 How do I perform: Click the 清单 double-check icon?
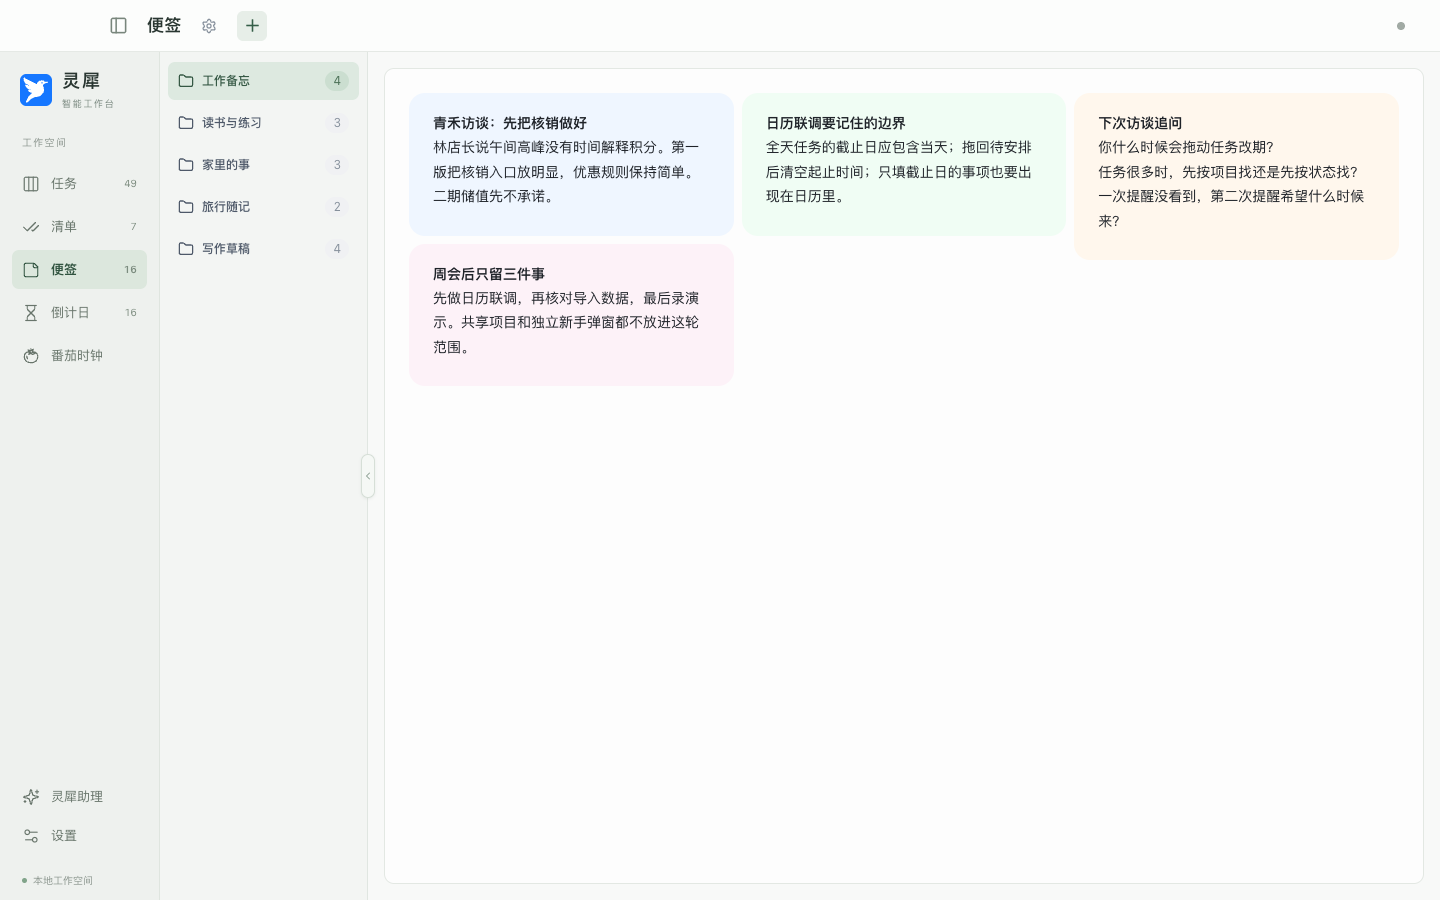point(31,227)
